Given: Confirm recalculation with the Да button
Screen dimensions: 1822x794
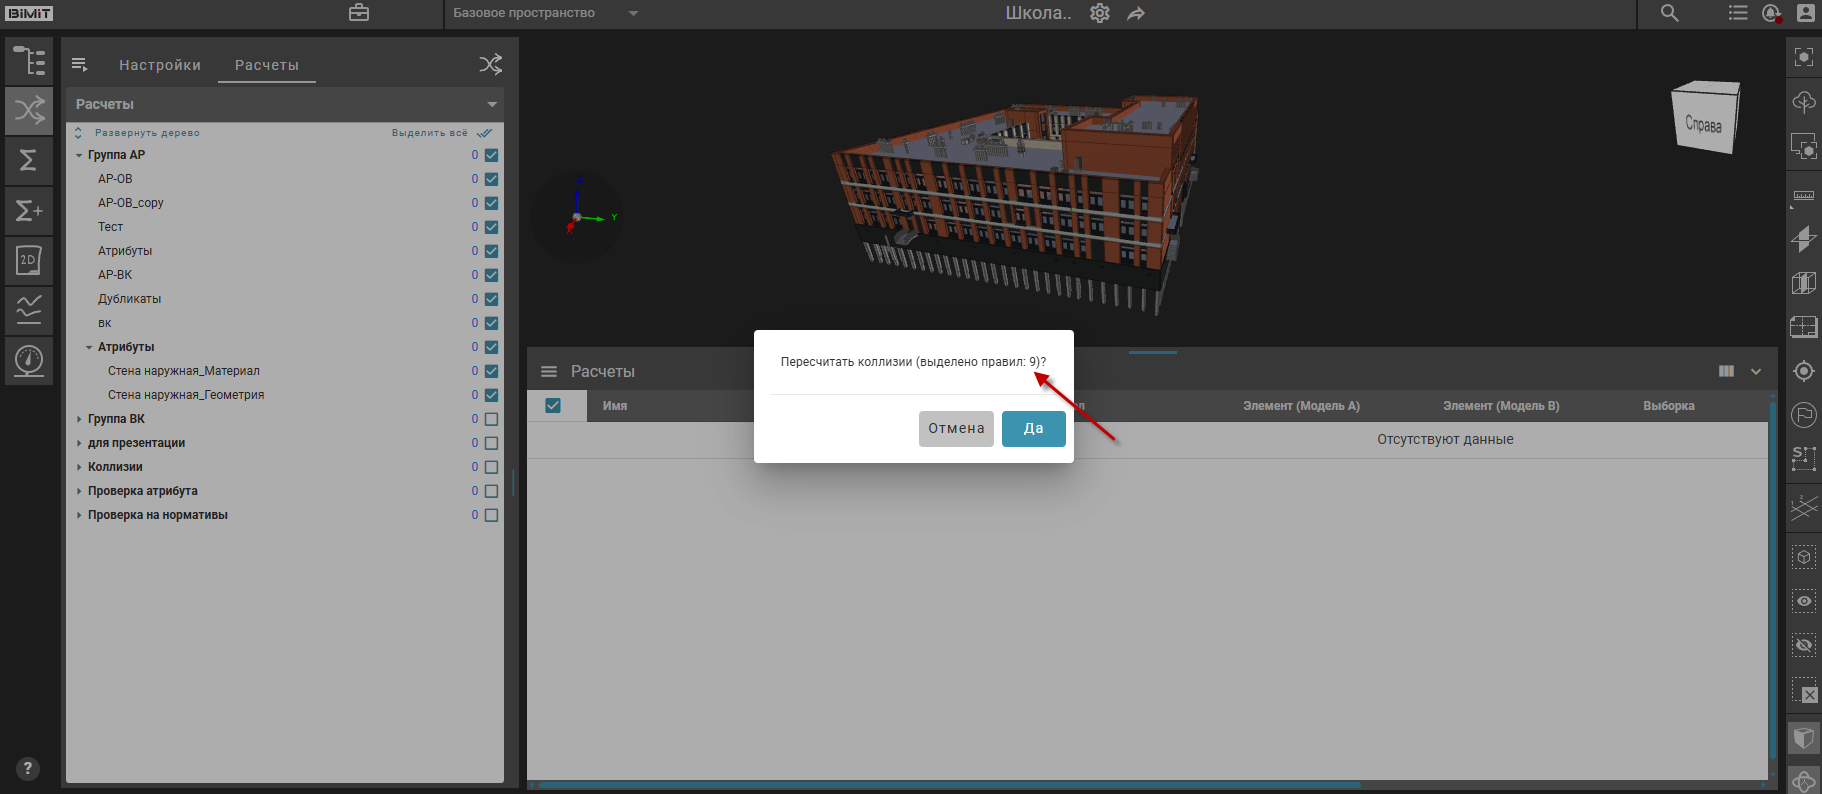Looking at the screenshot, I should pos(1033,429).
